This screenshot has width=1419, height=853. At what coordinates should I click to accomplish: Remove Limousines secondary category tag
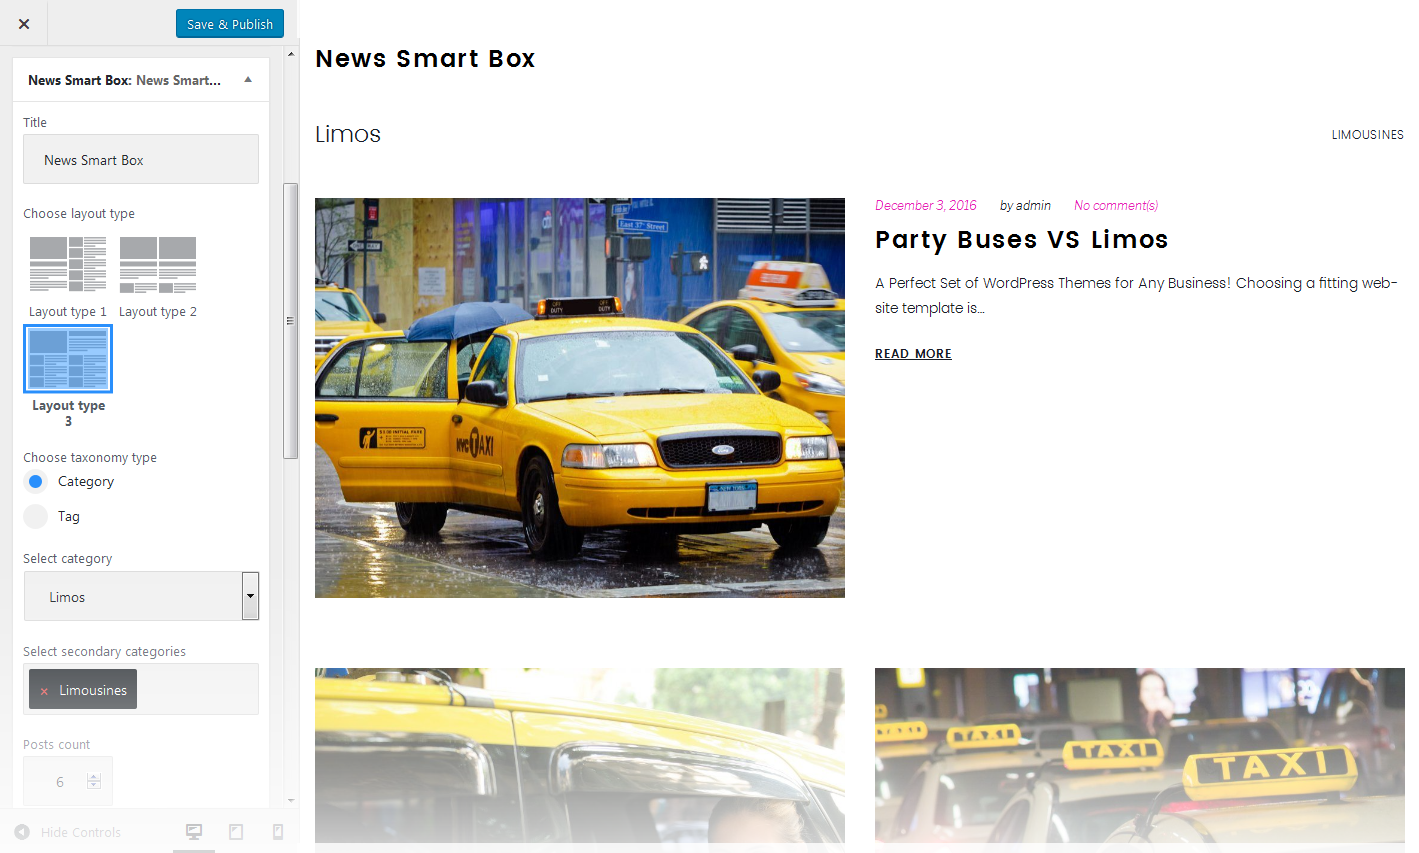[x=44, y=691]
